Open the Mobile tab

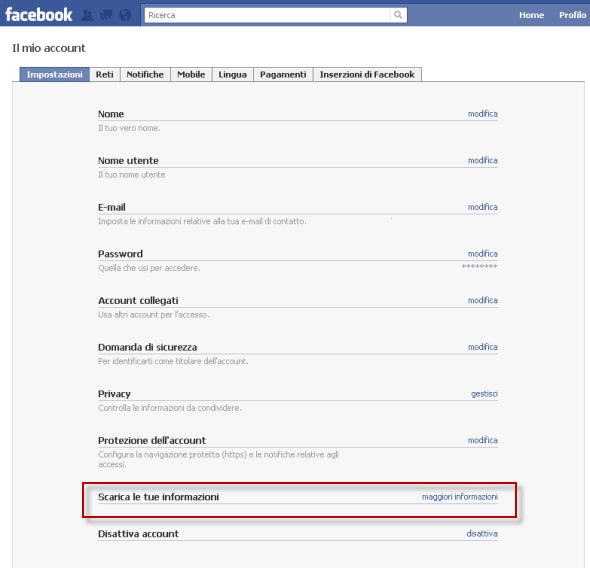pos(191,74)
